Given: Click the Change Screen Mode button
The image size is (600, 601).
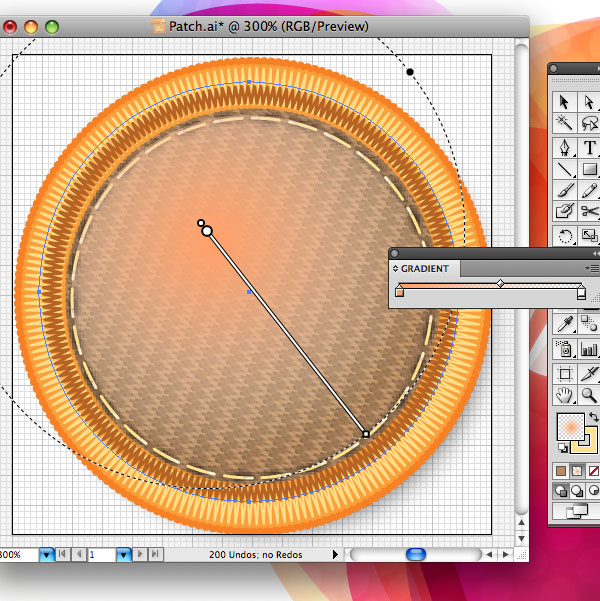Looking at the screenshot, I should 577,512.
